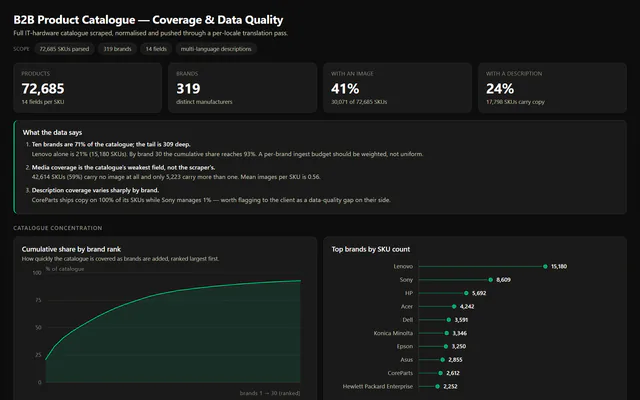Screen dimensions: 640x400
Task: Click the 'Cumulative share by brand rank' title
Action: click(71, 249)
